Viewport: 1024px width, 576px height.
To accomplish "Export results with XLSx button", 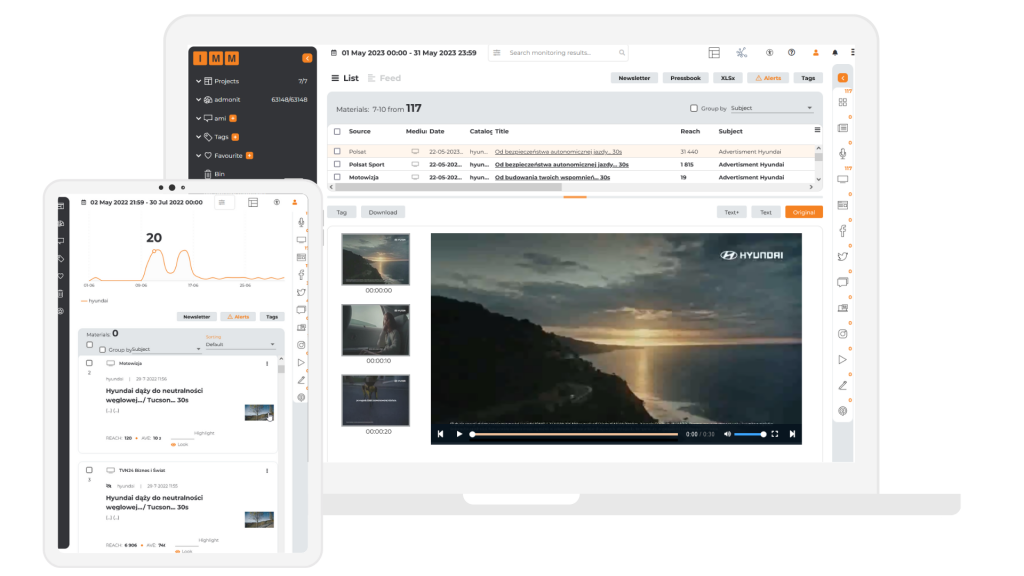I will (x=728, y=78).
